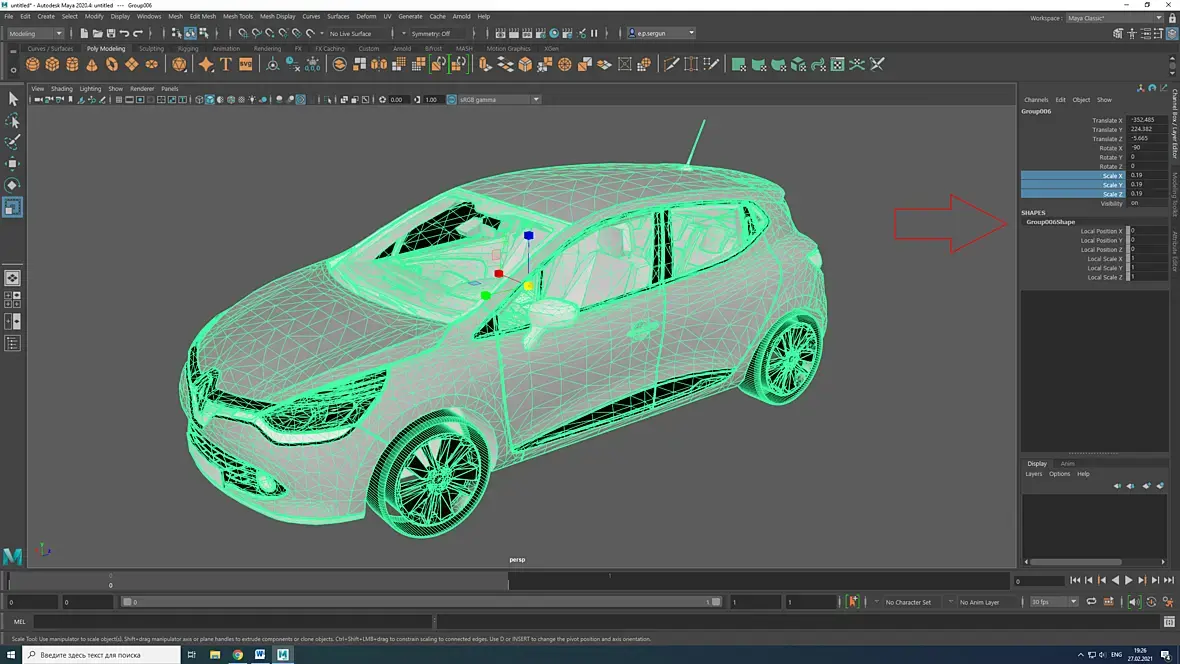Toggle the Auto Keyframe button

coord(852,602)
